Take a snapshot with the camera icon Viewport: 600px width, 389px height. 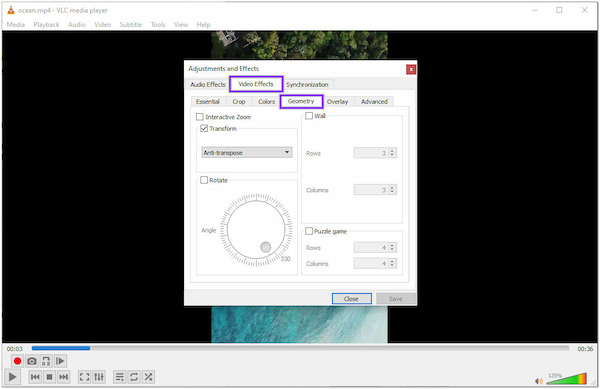click(32, 361)
